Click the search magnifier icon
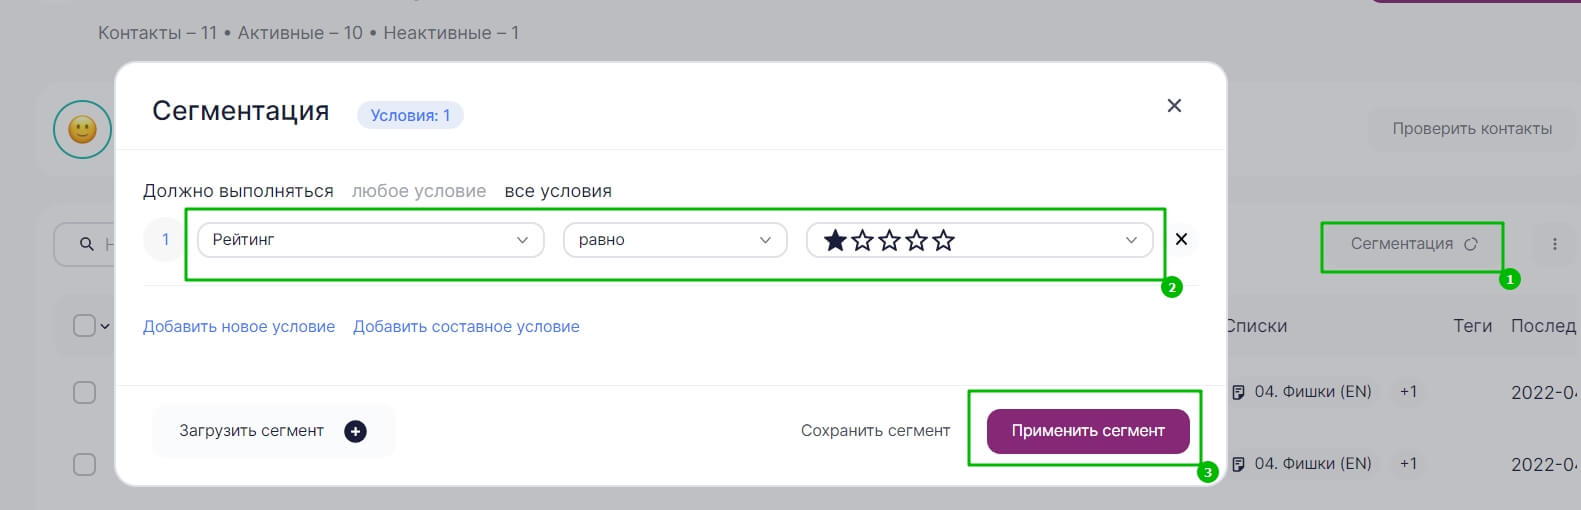 (x=87, y=244)
